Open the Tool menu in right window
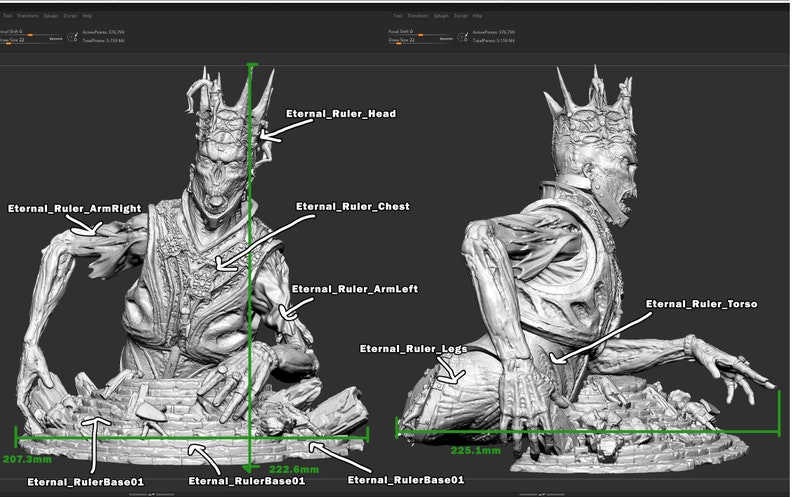 [x=398, y=16]
